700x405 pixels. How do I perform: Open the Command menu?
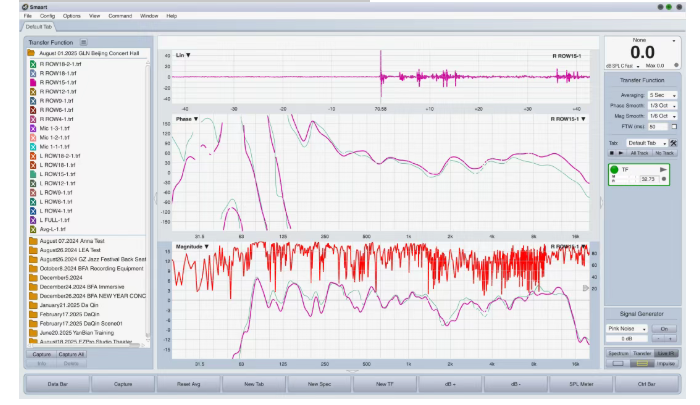119,17
